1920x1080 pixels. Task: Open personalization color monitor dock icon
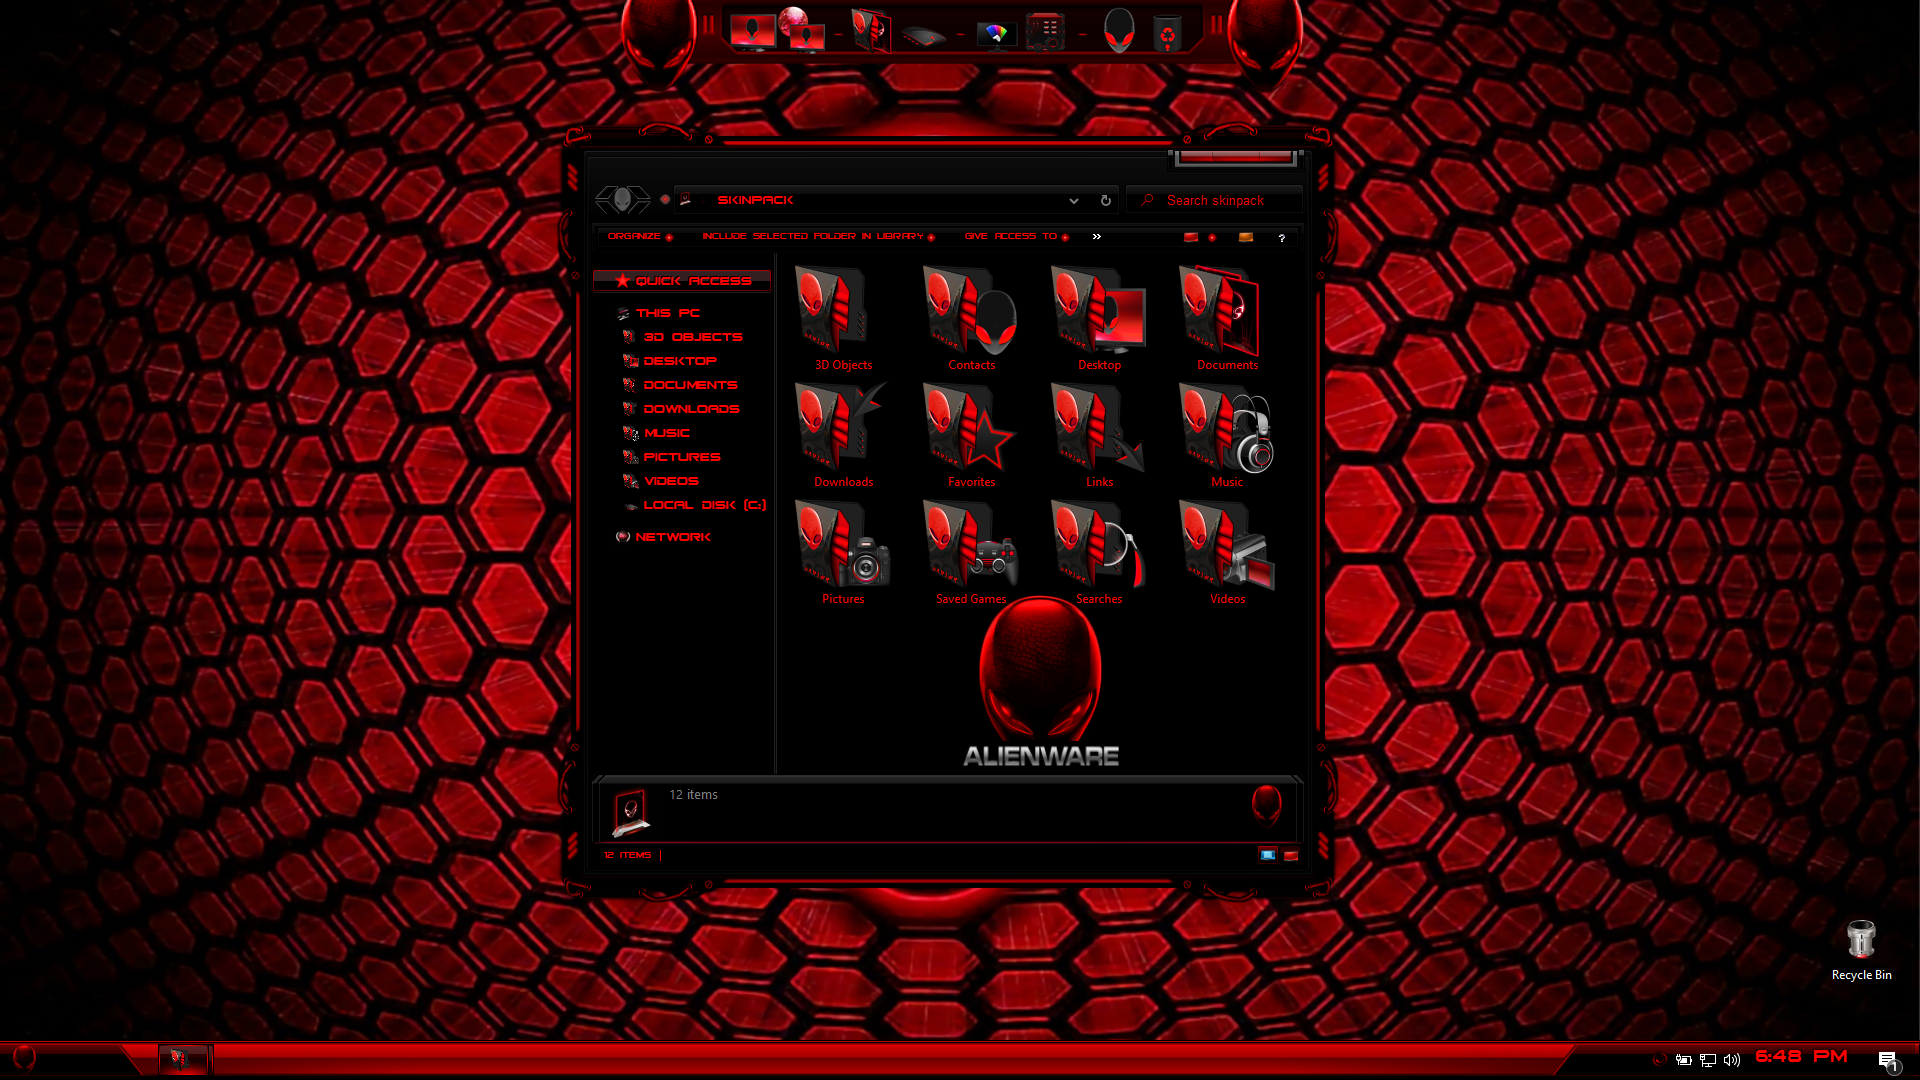(996, 34)
